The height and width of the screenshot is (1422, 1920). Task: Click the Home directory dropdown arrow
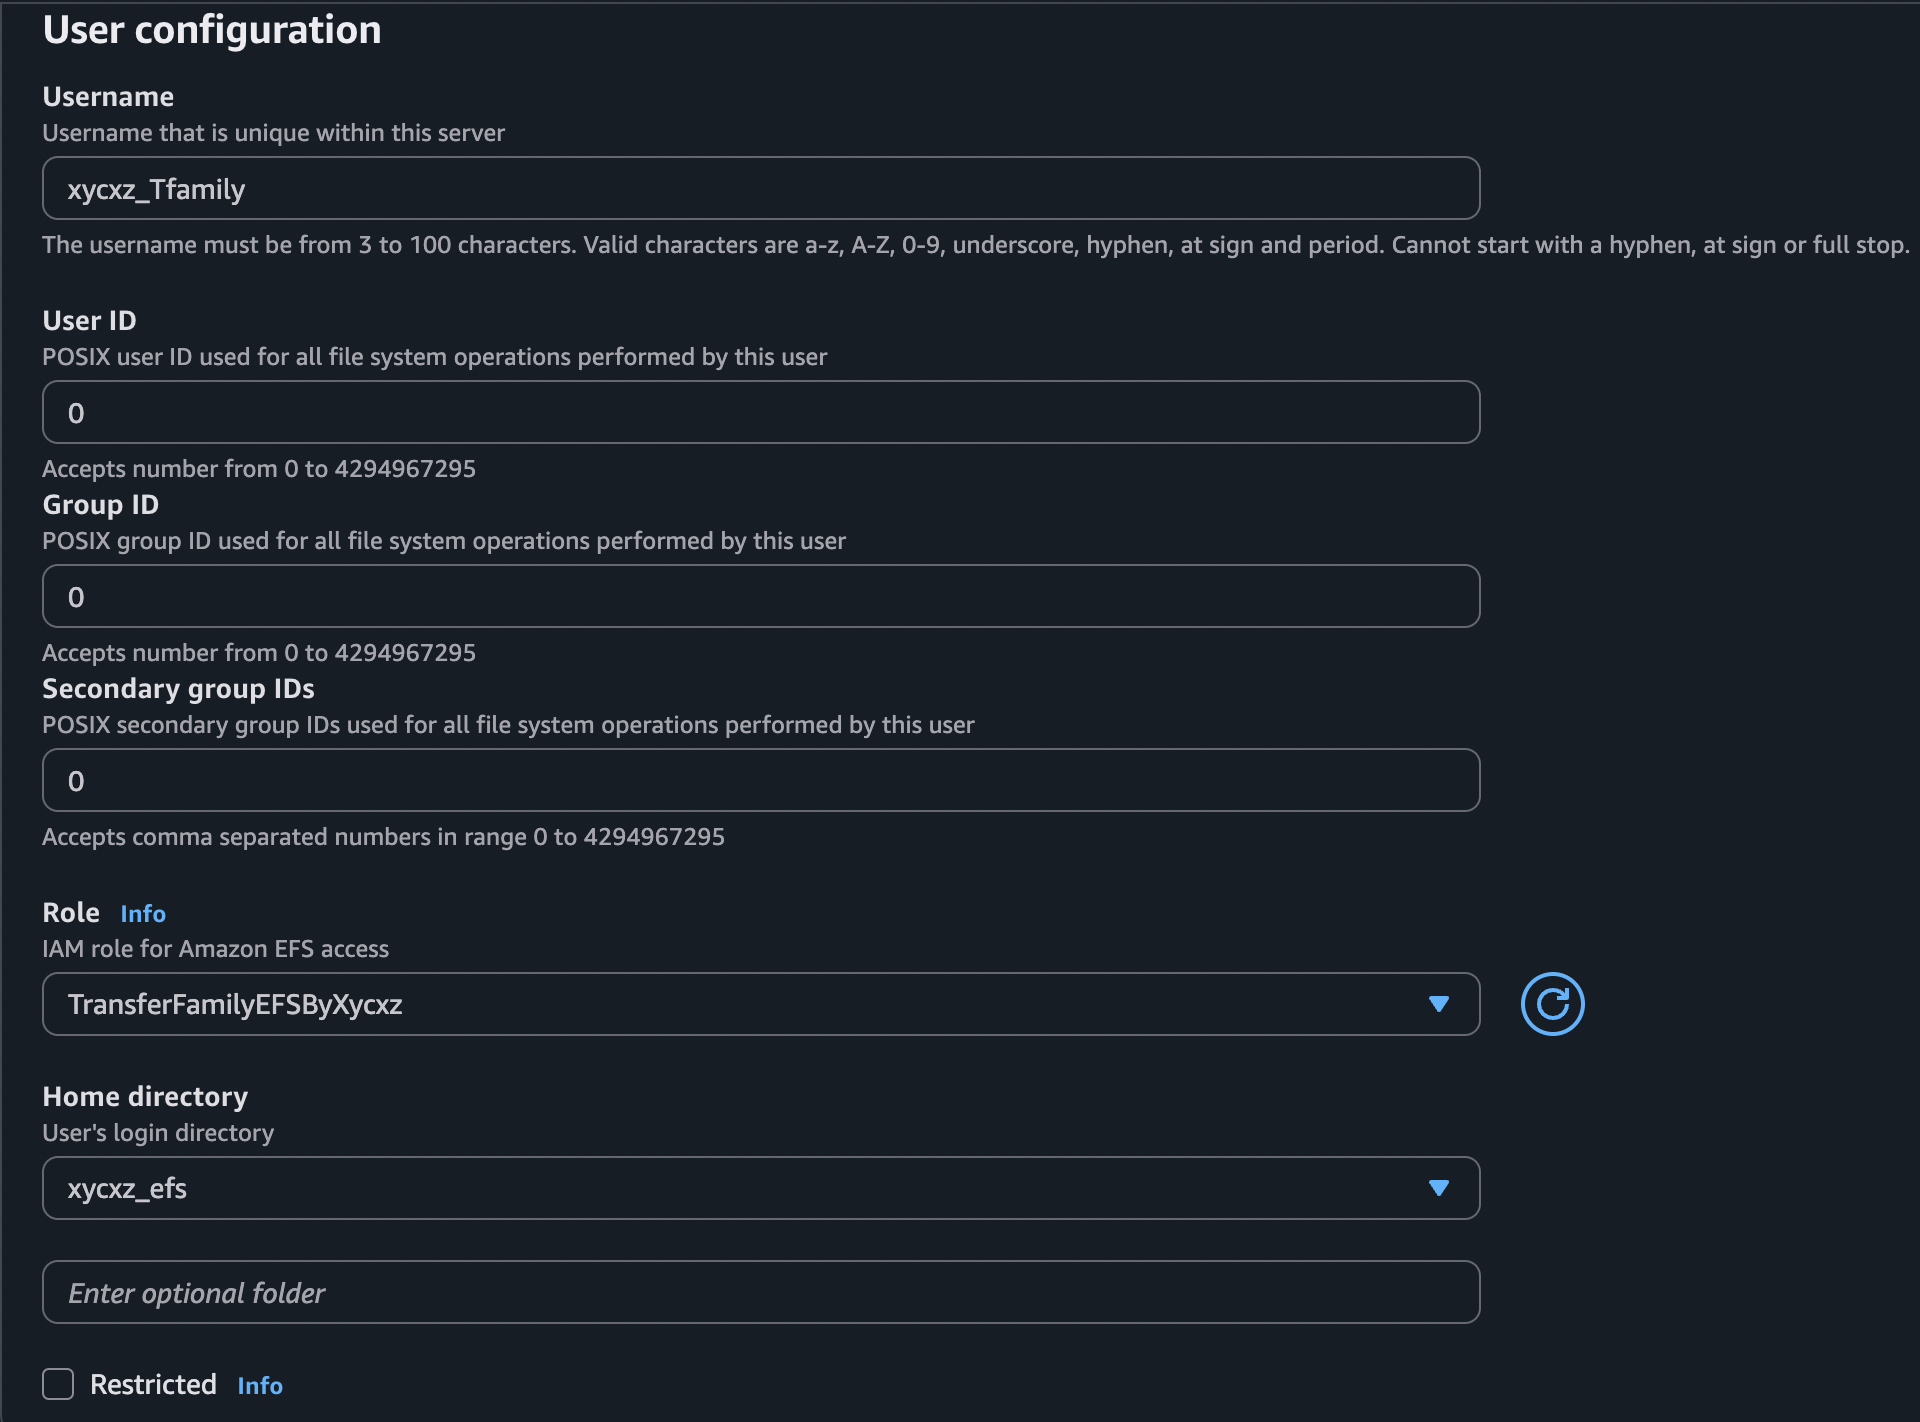[x=1439, y=1188]
